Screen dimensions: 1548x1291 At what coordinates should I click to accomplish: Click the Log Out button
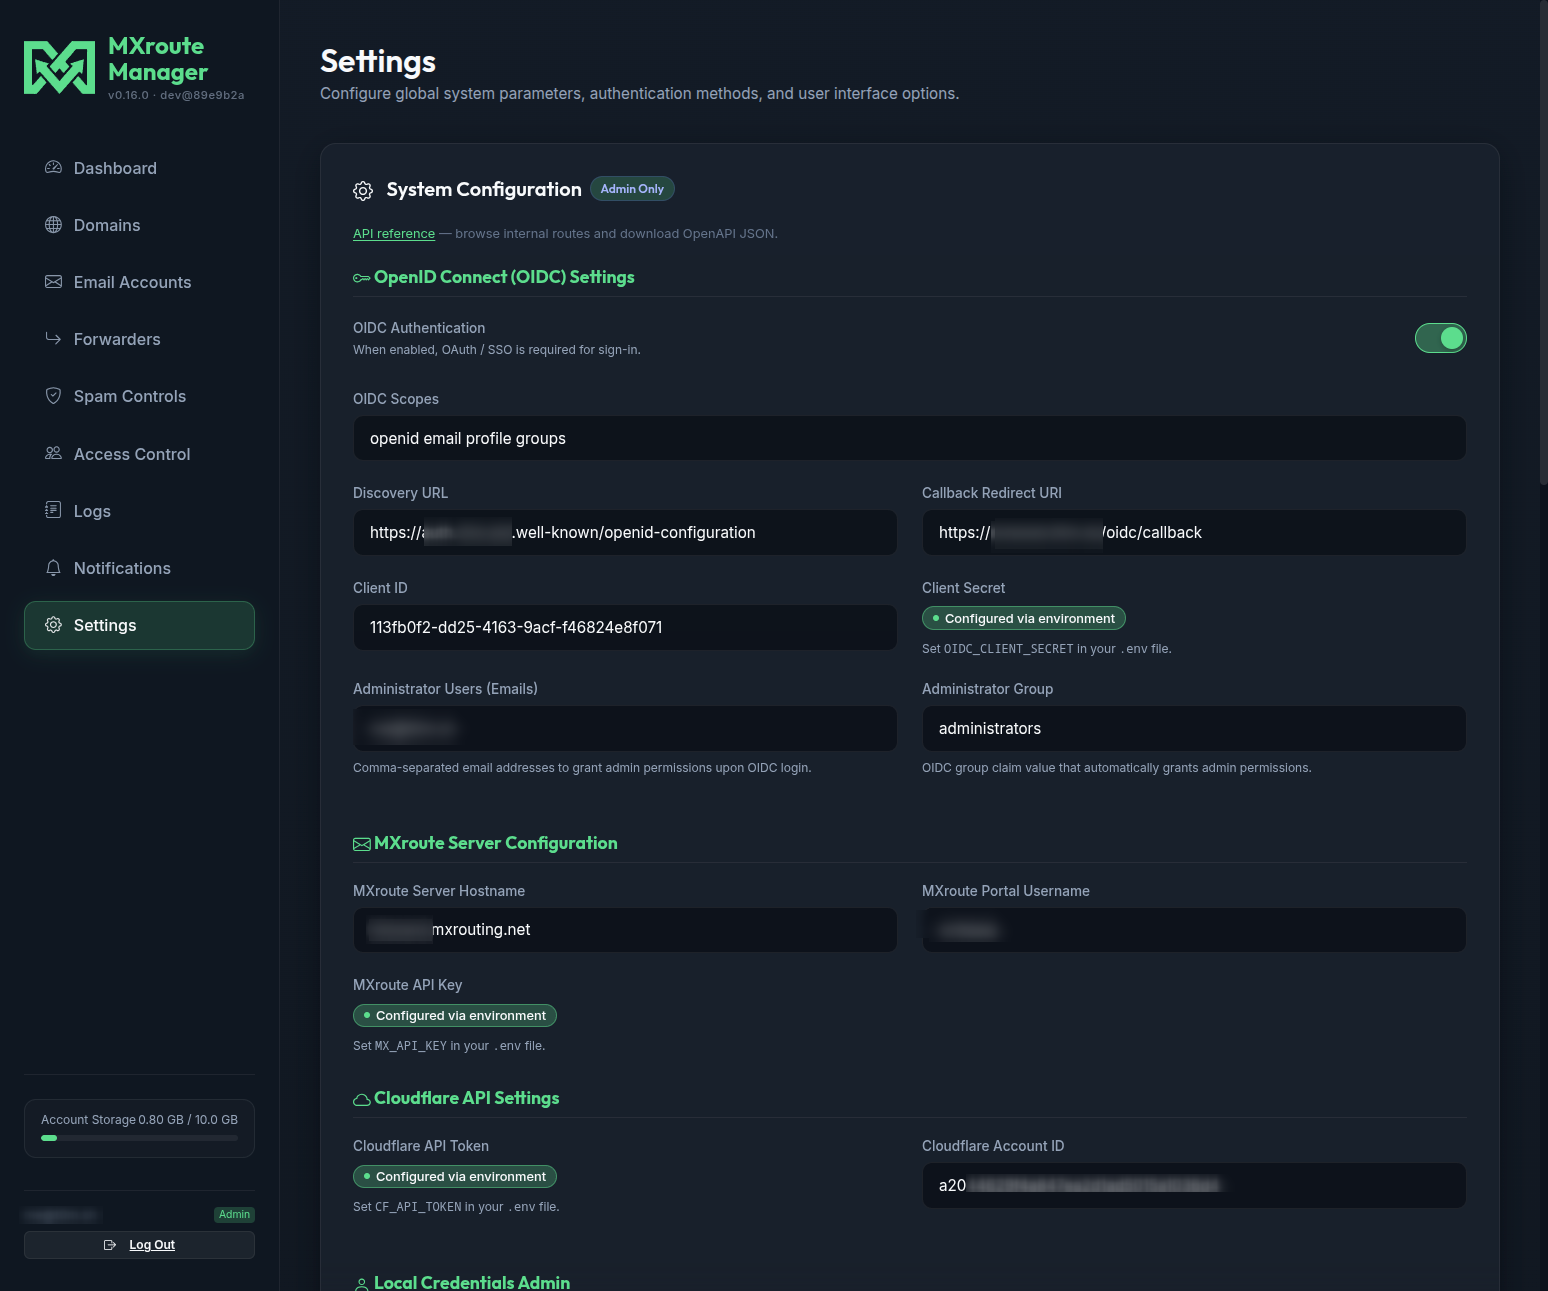coord(139,1245)
